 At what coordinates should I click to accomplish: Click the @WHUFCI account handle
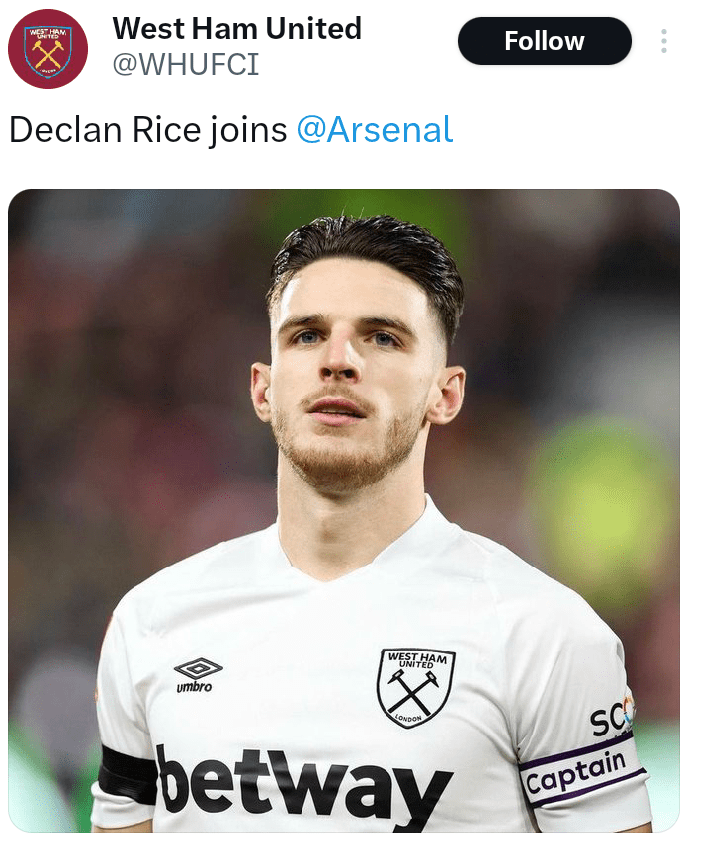pyautogui.click(x=185, y=64)
